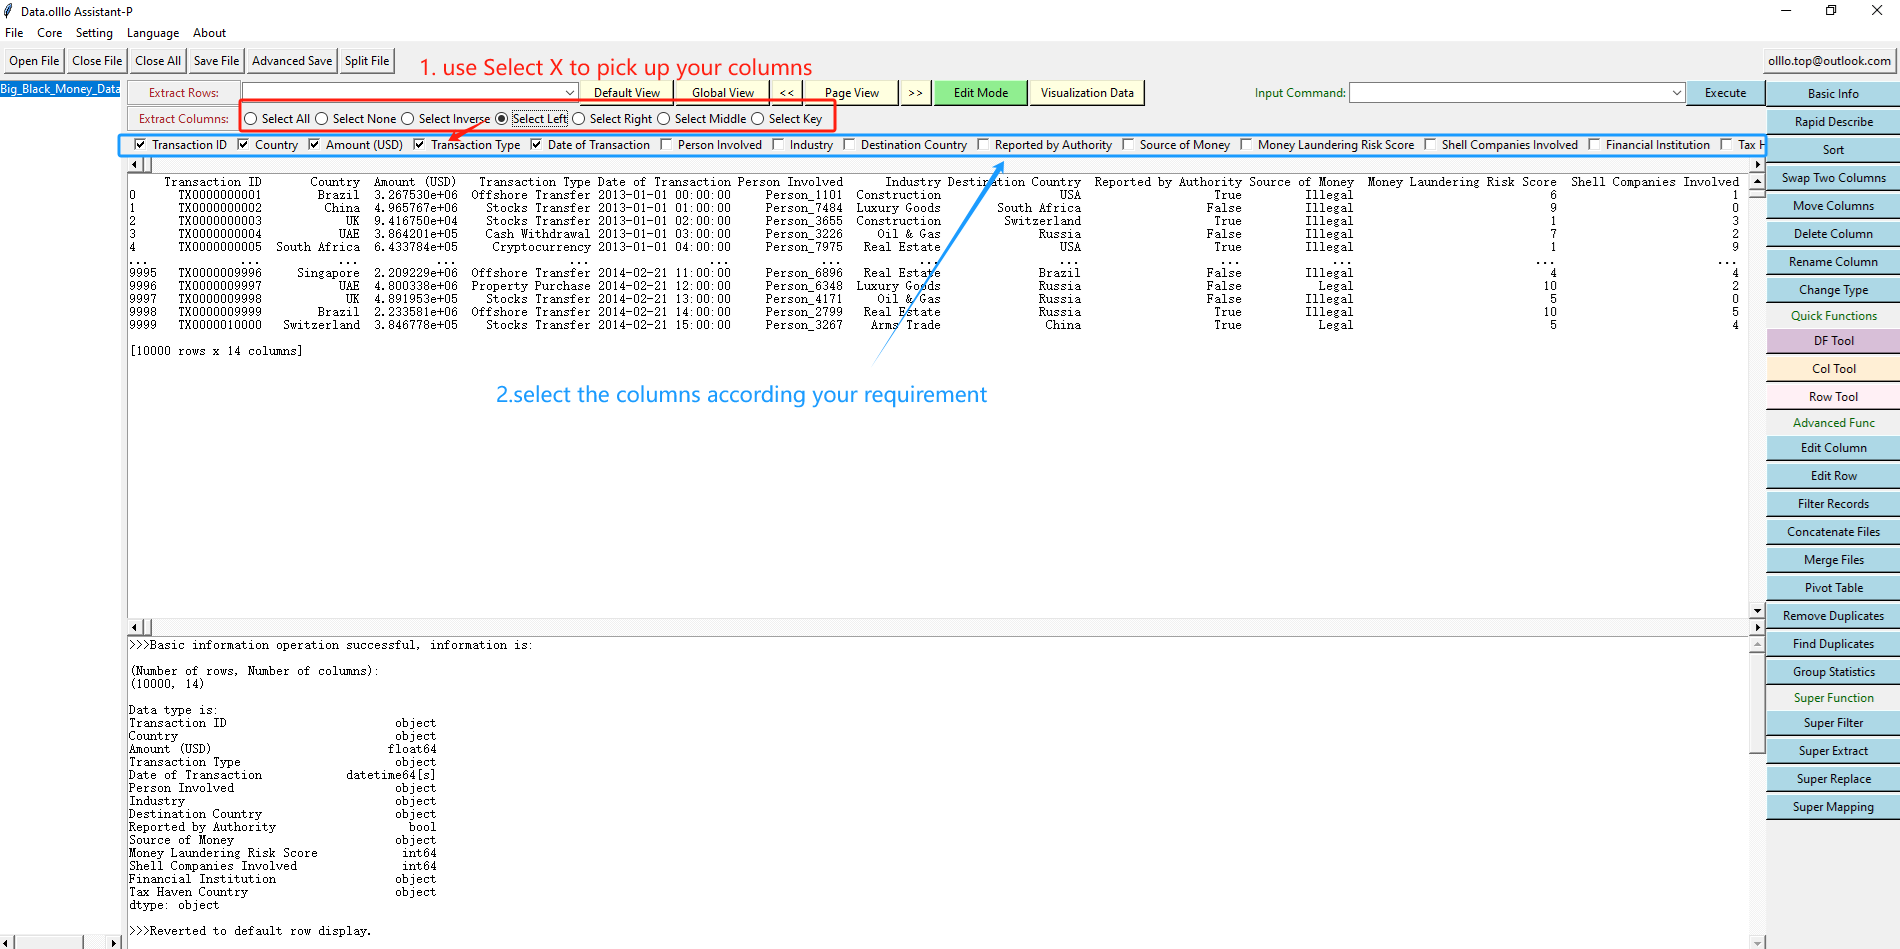This screenshot has width=1900, height=949.
Task: Go to next page with >> button
Action: (x=915, y=93)
